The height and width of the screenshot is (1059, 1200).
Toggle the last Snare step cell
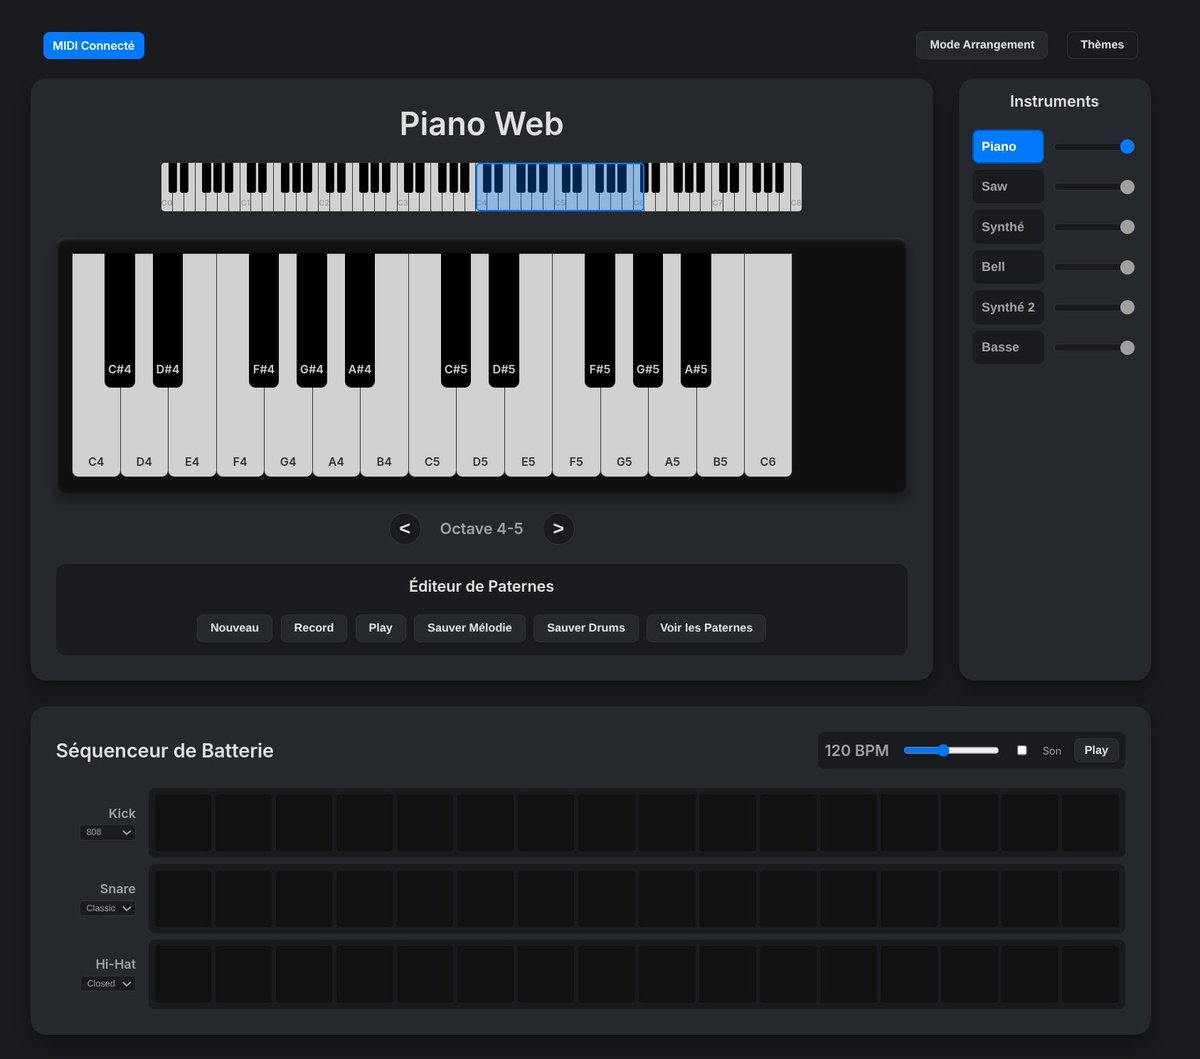tap(1090, 899)
